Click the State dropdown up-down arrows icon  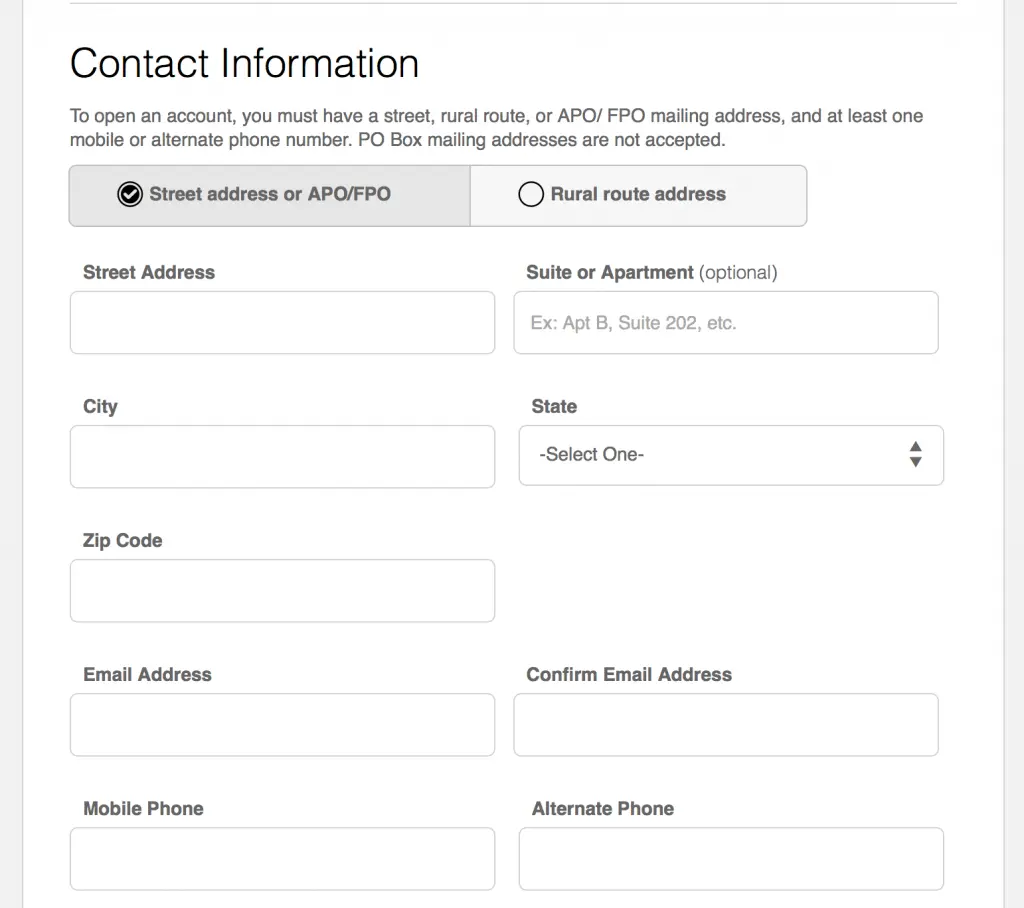916,454
